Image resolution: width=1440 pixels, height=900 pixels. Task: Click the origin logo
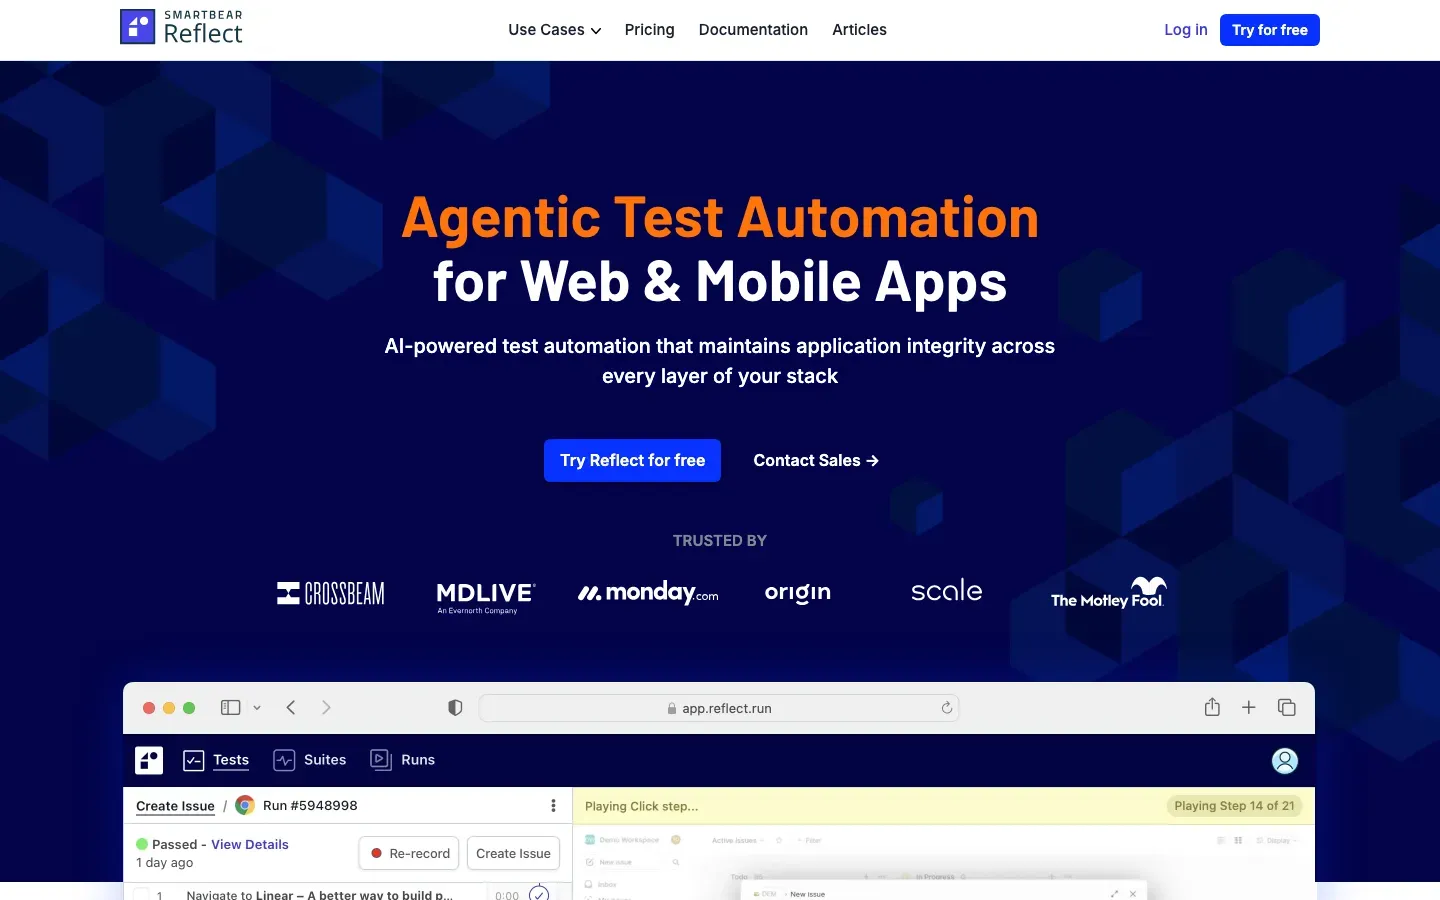point(798,593)
